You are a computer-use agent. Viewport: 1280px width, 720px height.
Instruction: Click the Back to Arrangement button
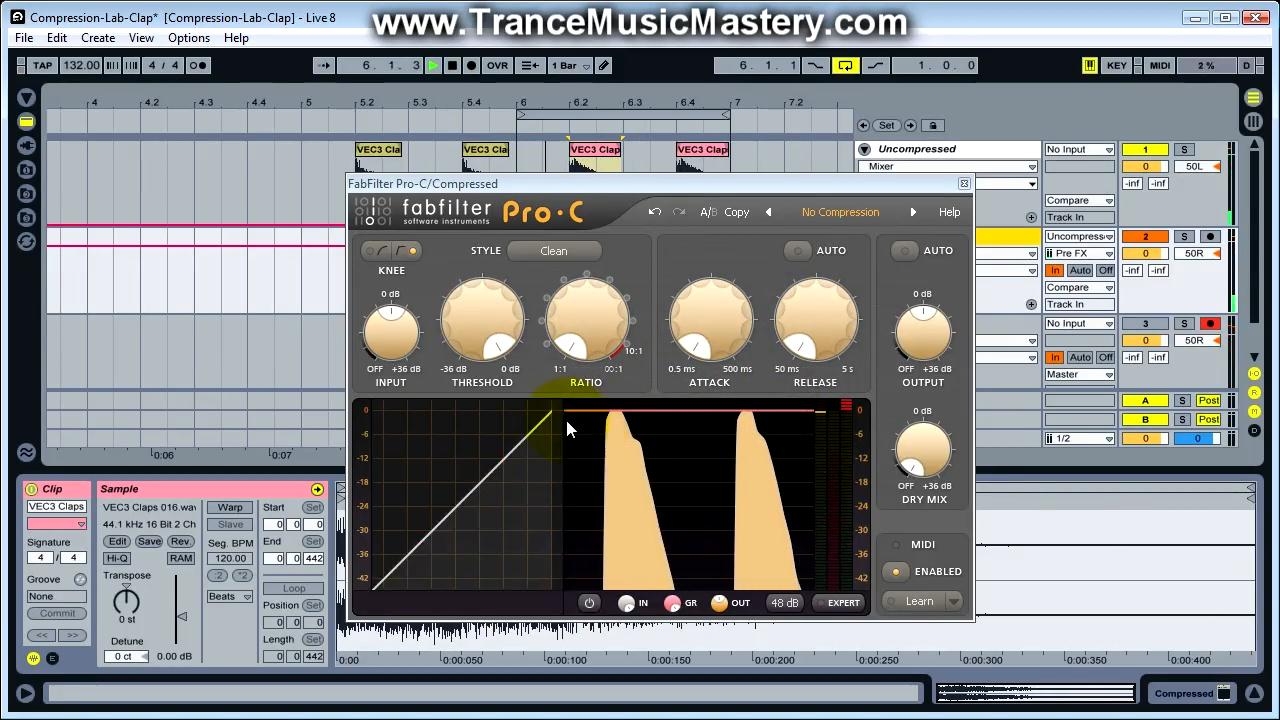point(530,66)
